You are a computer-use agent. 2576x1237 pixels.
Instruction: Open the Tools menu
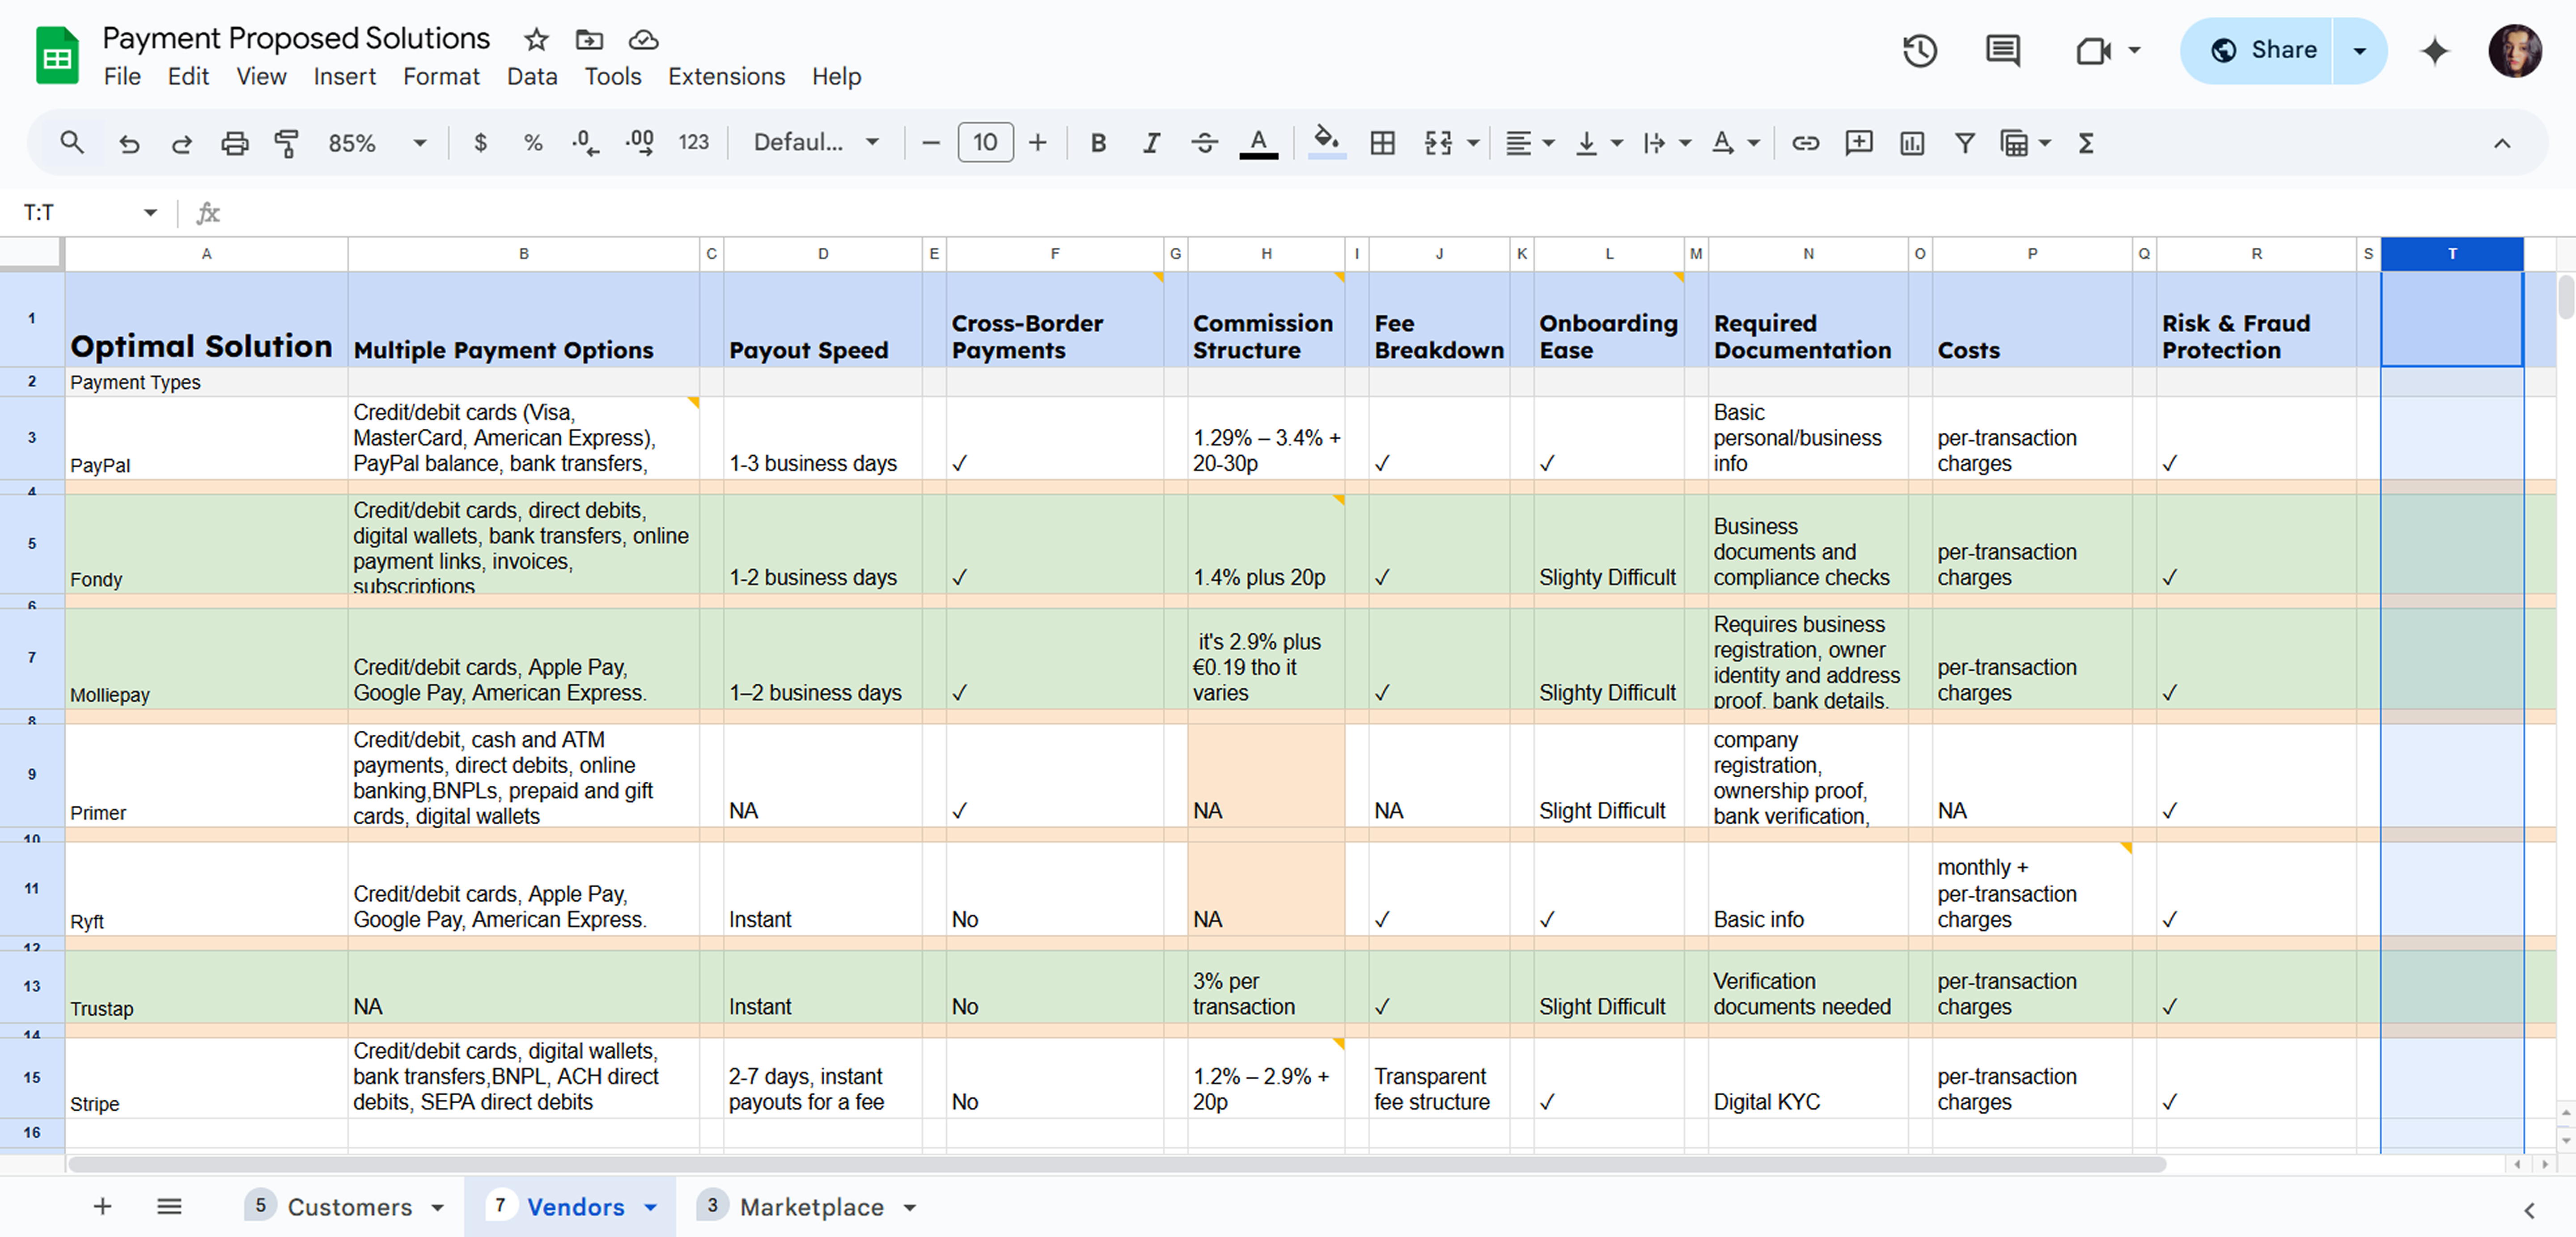613,77
